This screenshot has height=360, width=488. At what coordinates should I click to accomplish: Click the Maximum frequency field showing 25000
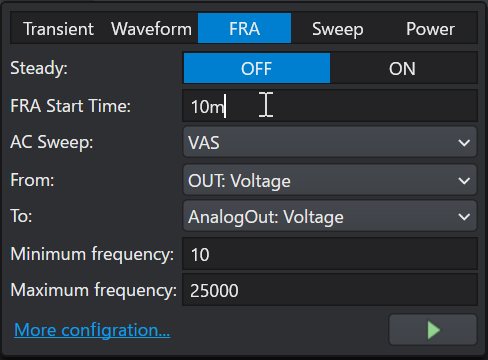(330, 290)
